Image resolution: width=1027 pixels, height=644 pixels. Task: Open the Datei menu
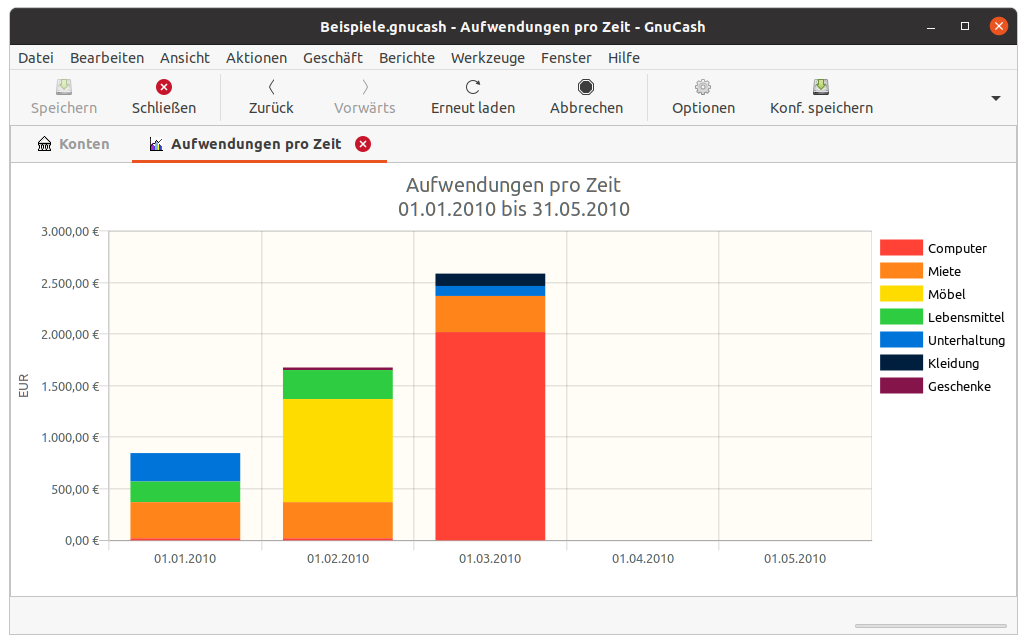click(36, 58)
